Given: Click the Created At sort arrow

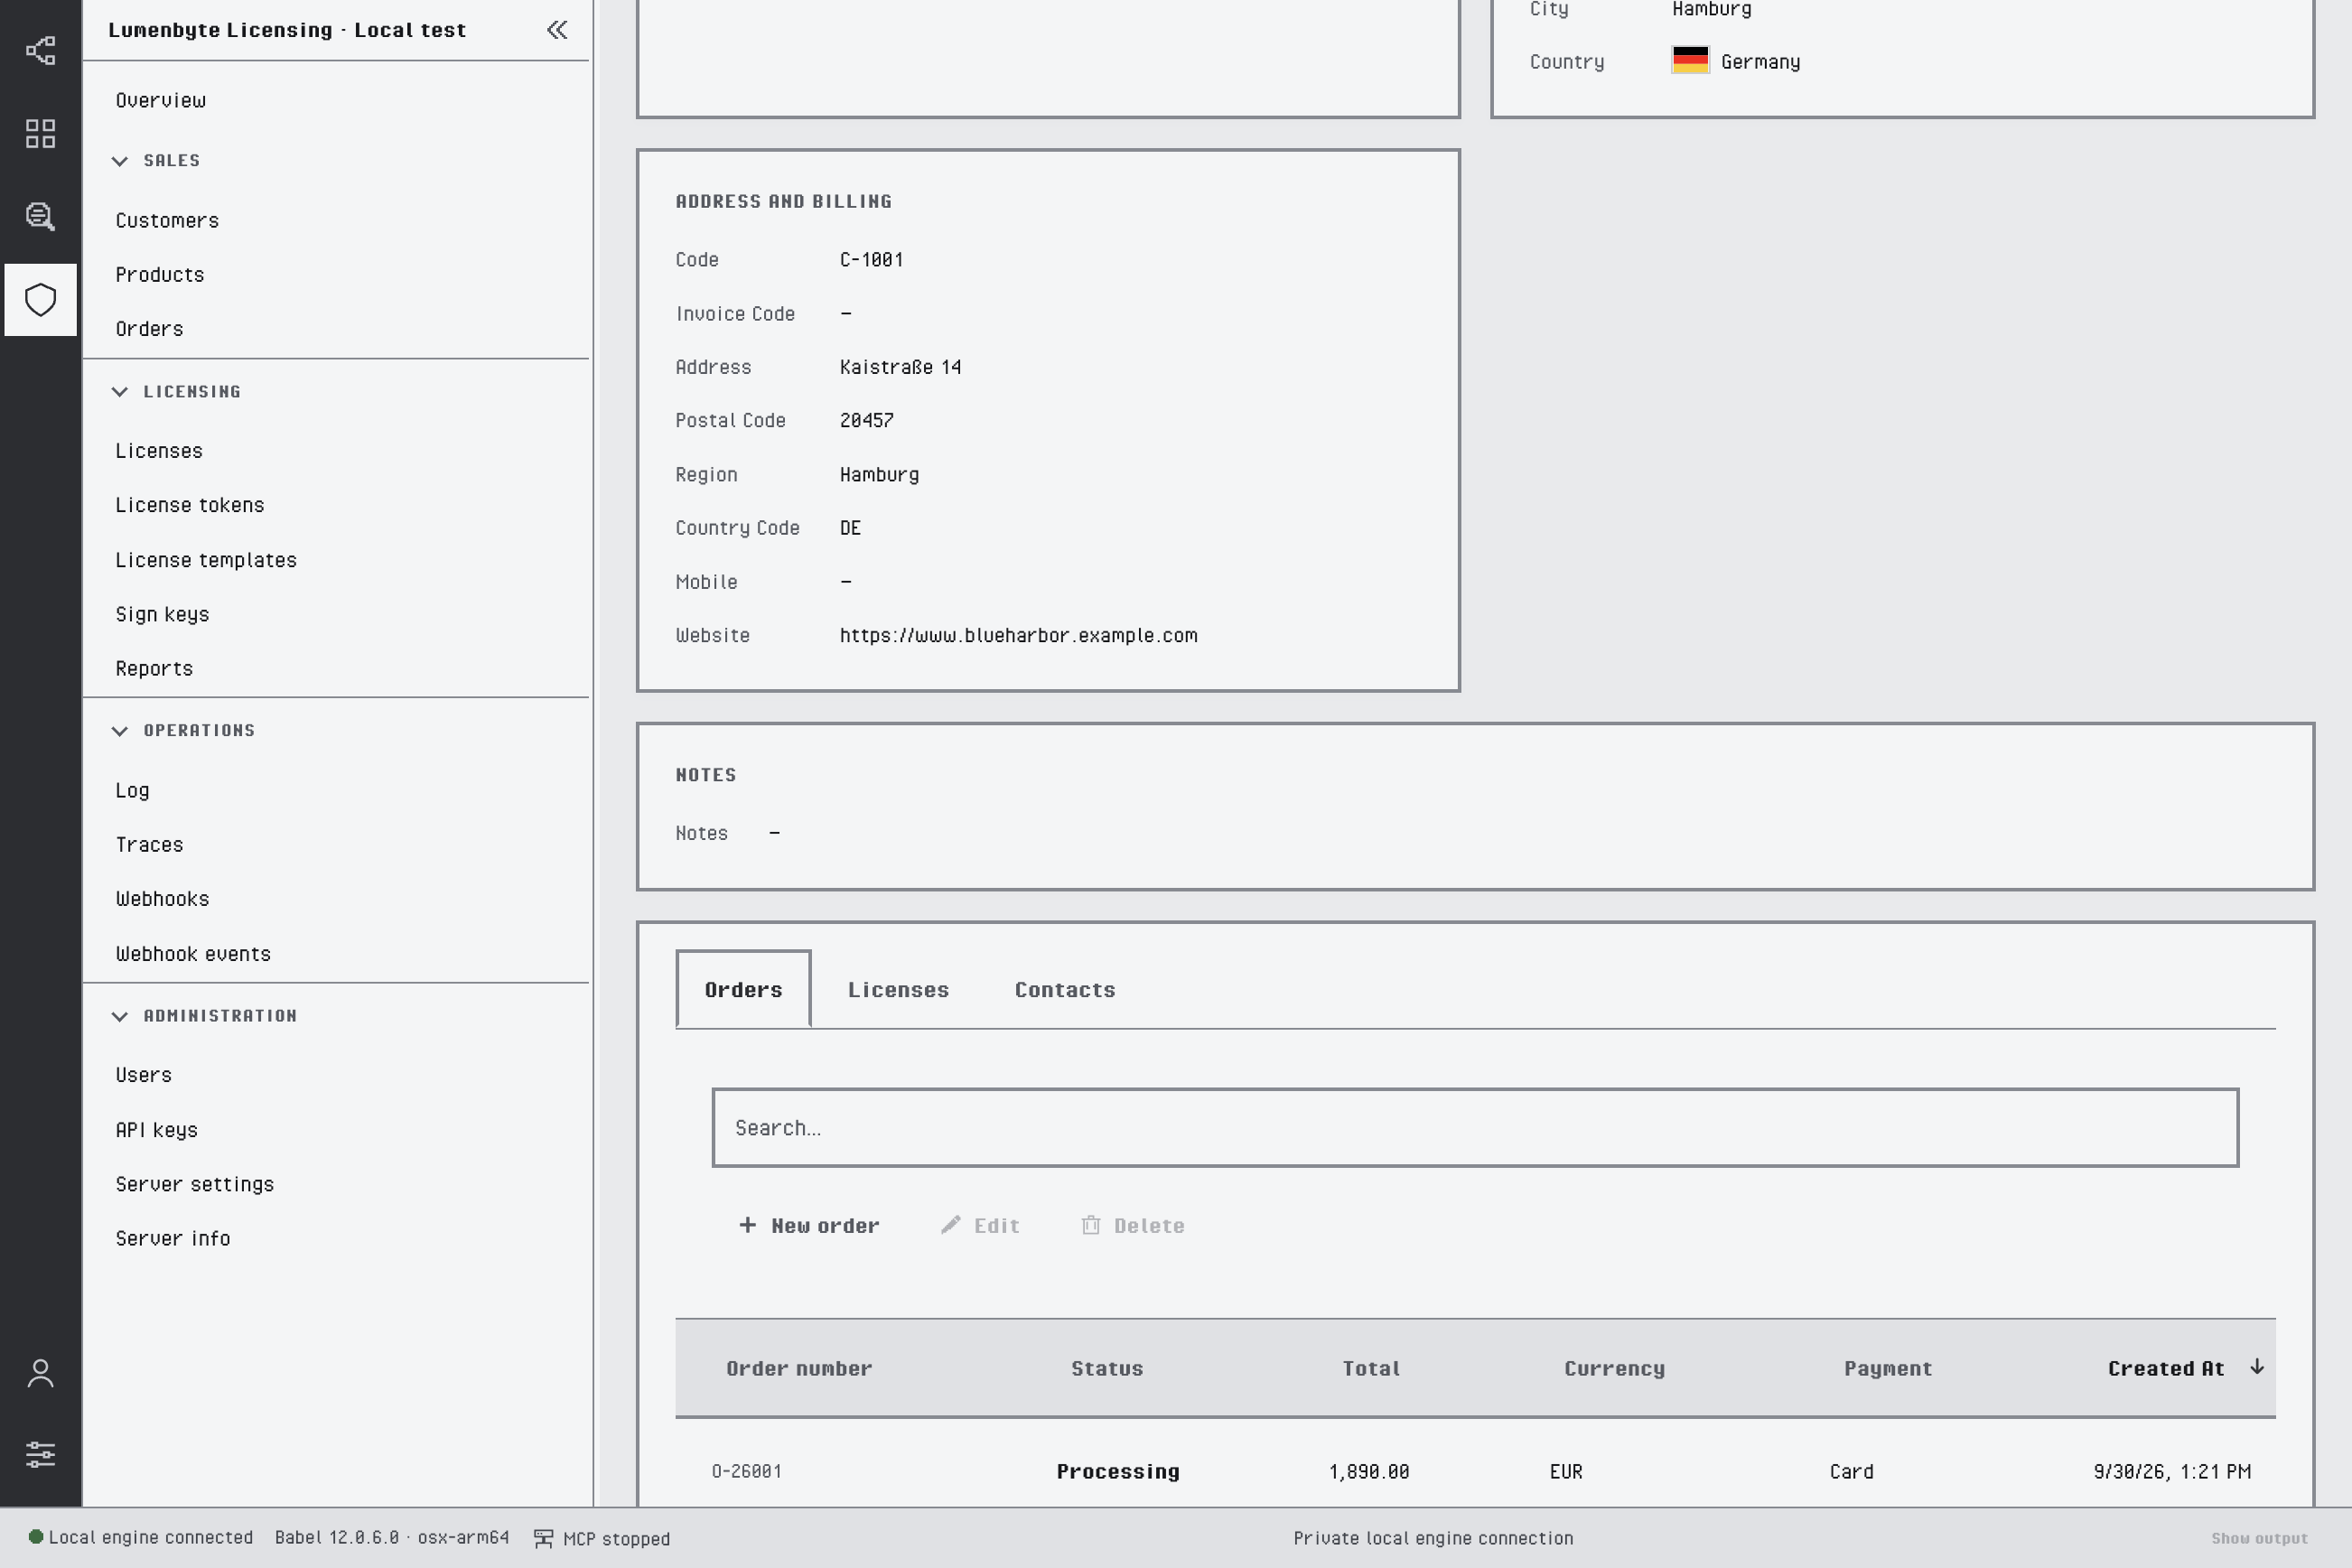Looking at the screenshot, I should 2257,1367.
